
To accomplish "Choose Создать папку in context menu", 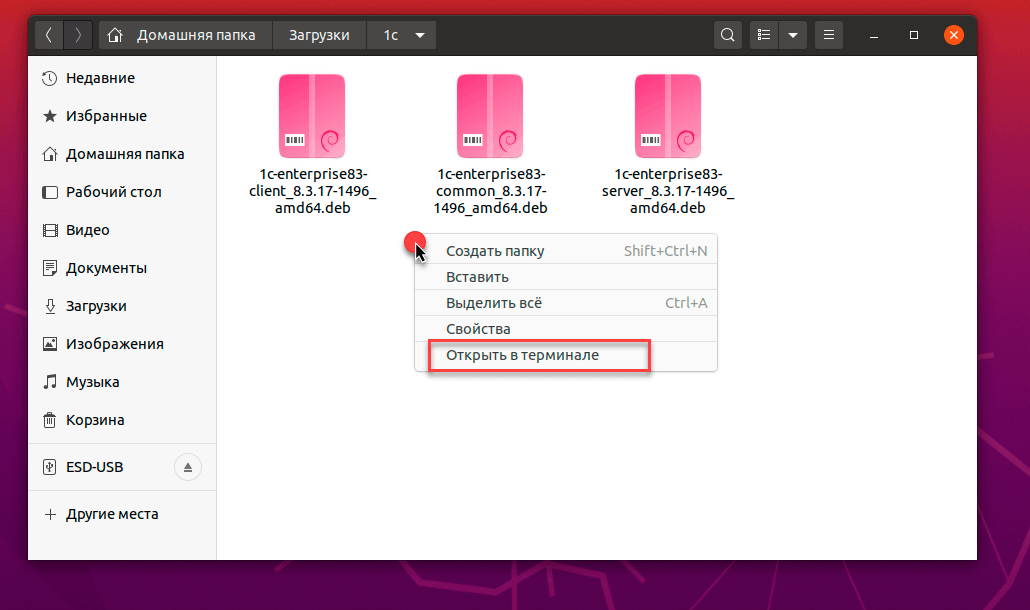I will pos(566,251).
